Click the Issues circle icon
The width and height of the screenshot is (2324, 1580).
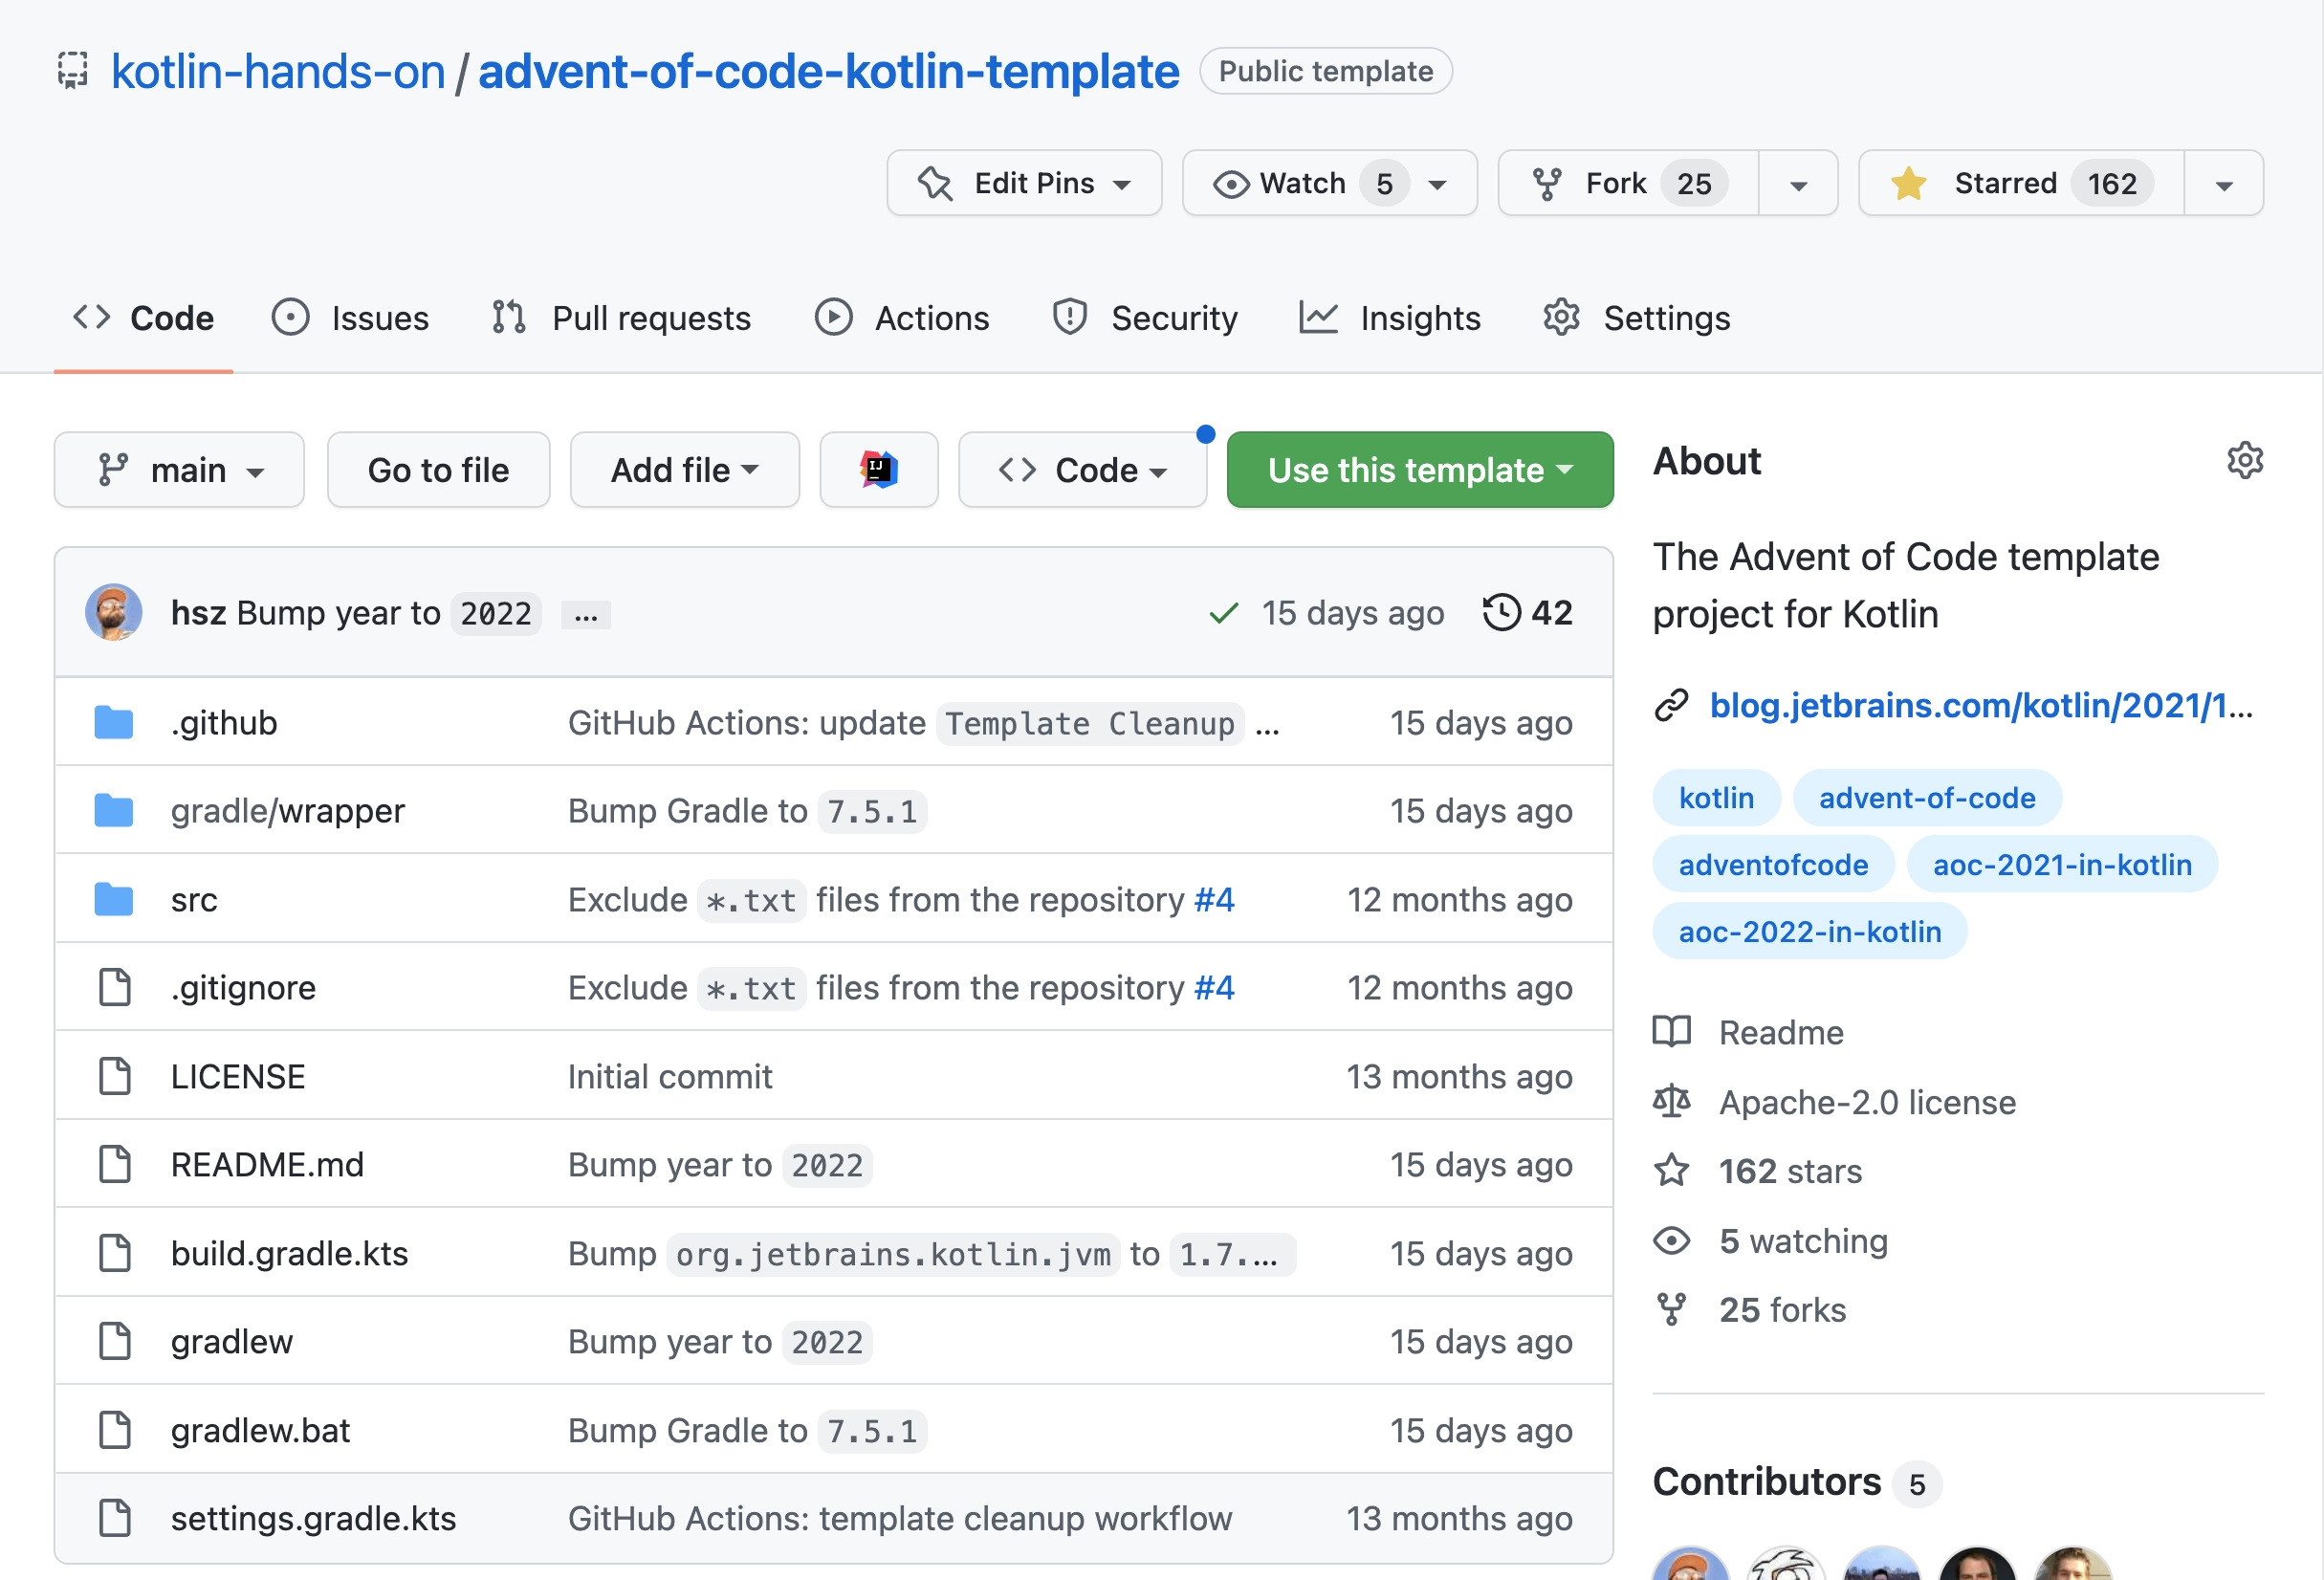coord(286,318)
